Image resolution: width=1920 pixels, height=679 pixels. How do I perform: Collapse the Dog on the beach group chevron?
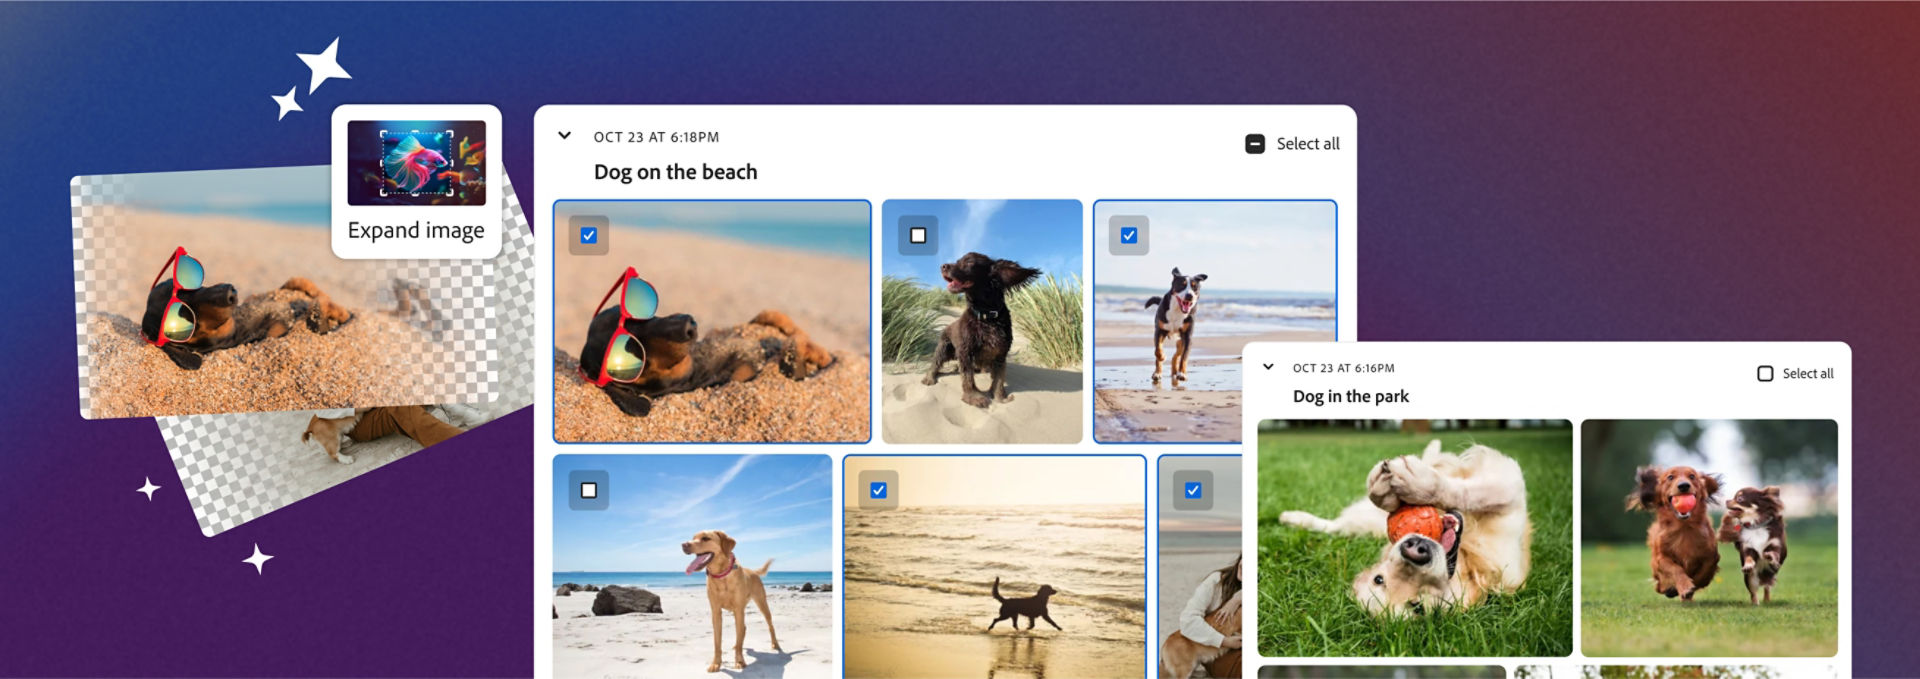(x=564, y=135)
